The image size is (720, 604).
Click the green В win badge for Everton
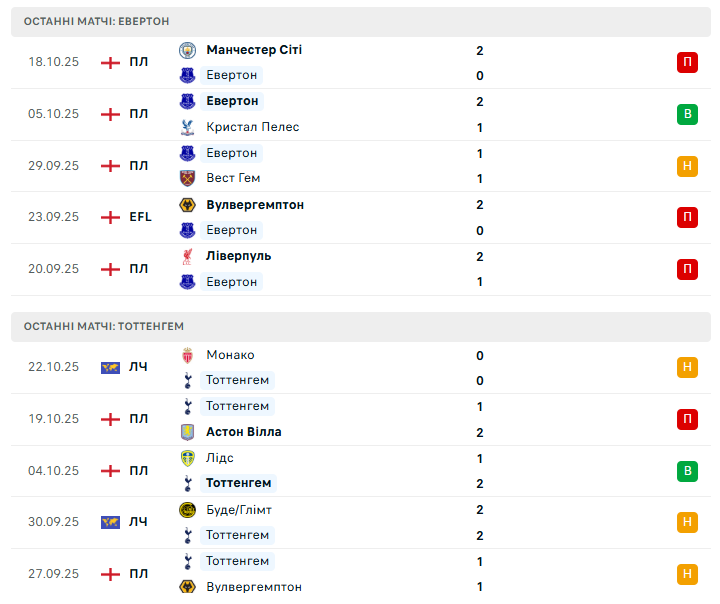[687, 114]
